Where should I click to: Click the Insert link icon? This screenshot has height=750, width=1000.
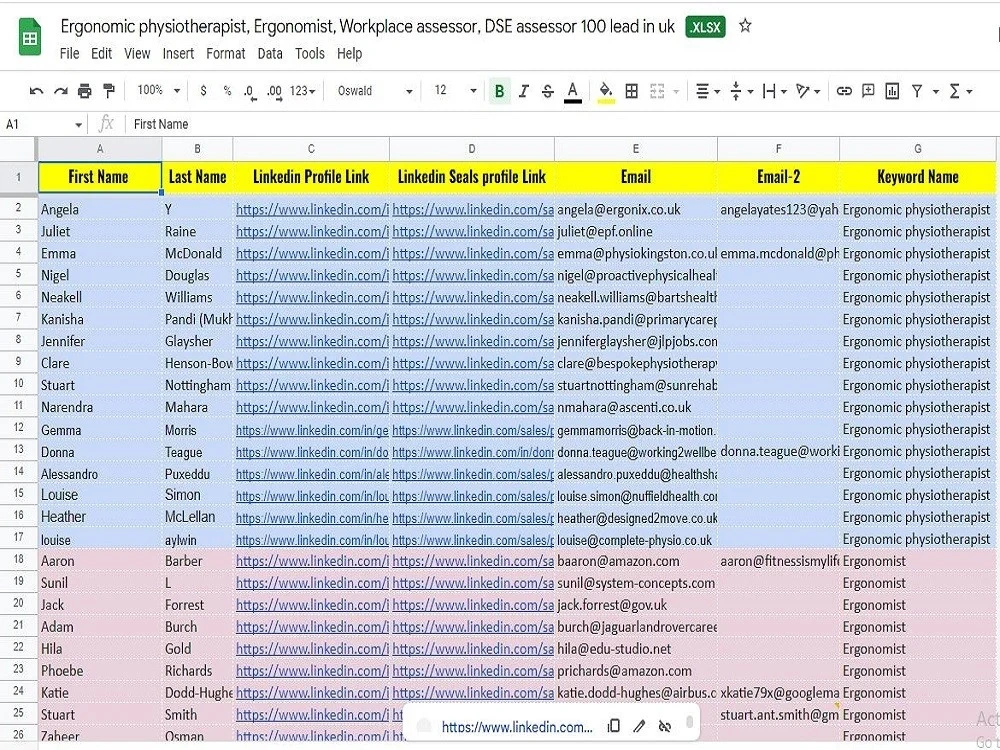[844, 91]
